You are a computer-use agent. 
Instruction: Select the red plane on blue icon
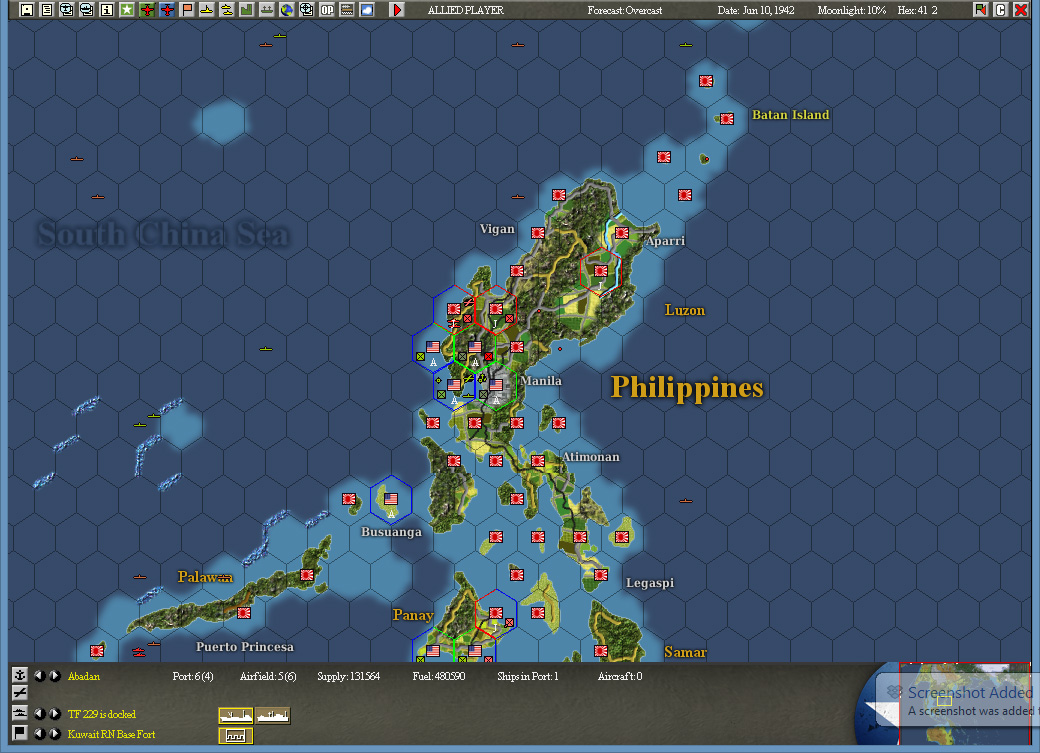click(166, 9)
